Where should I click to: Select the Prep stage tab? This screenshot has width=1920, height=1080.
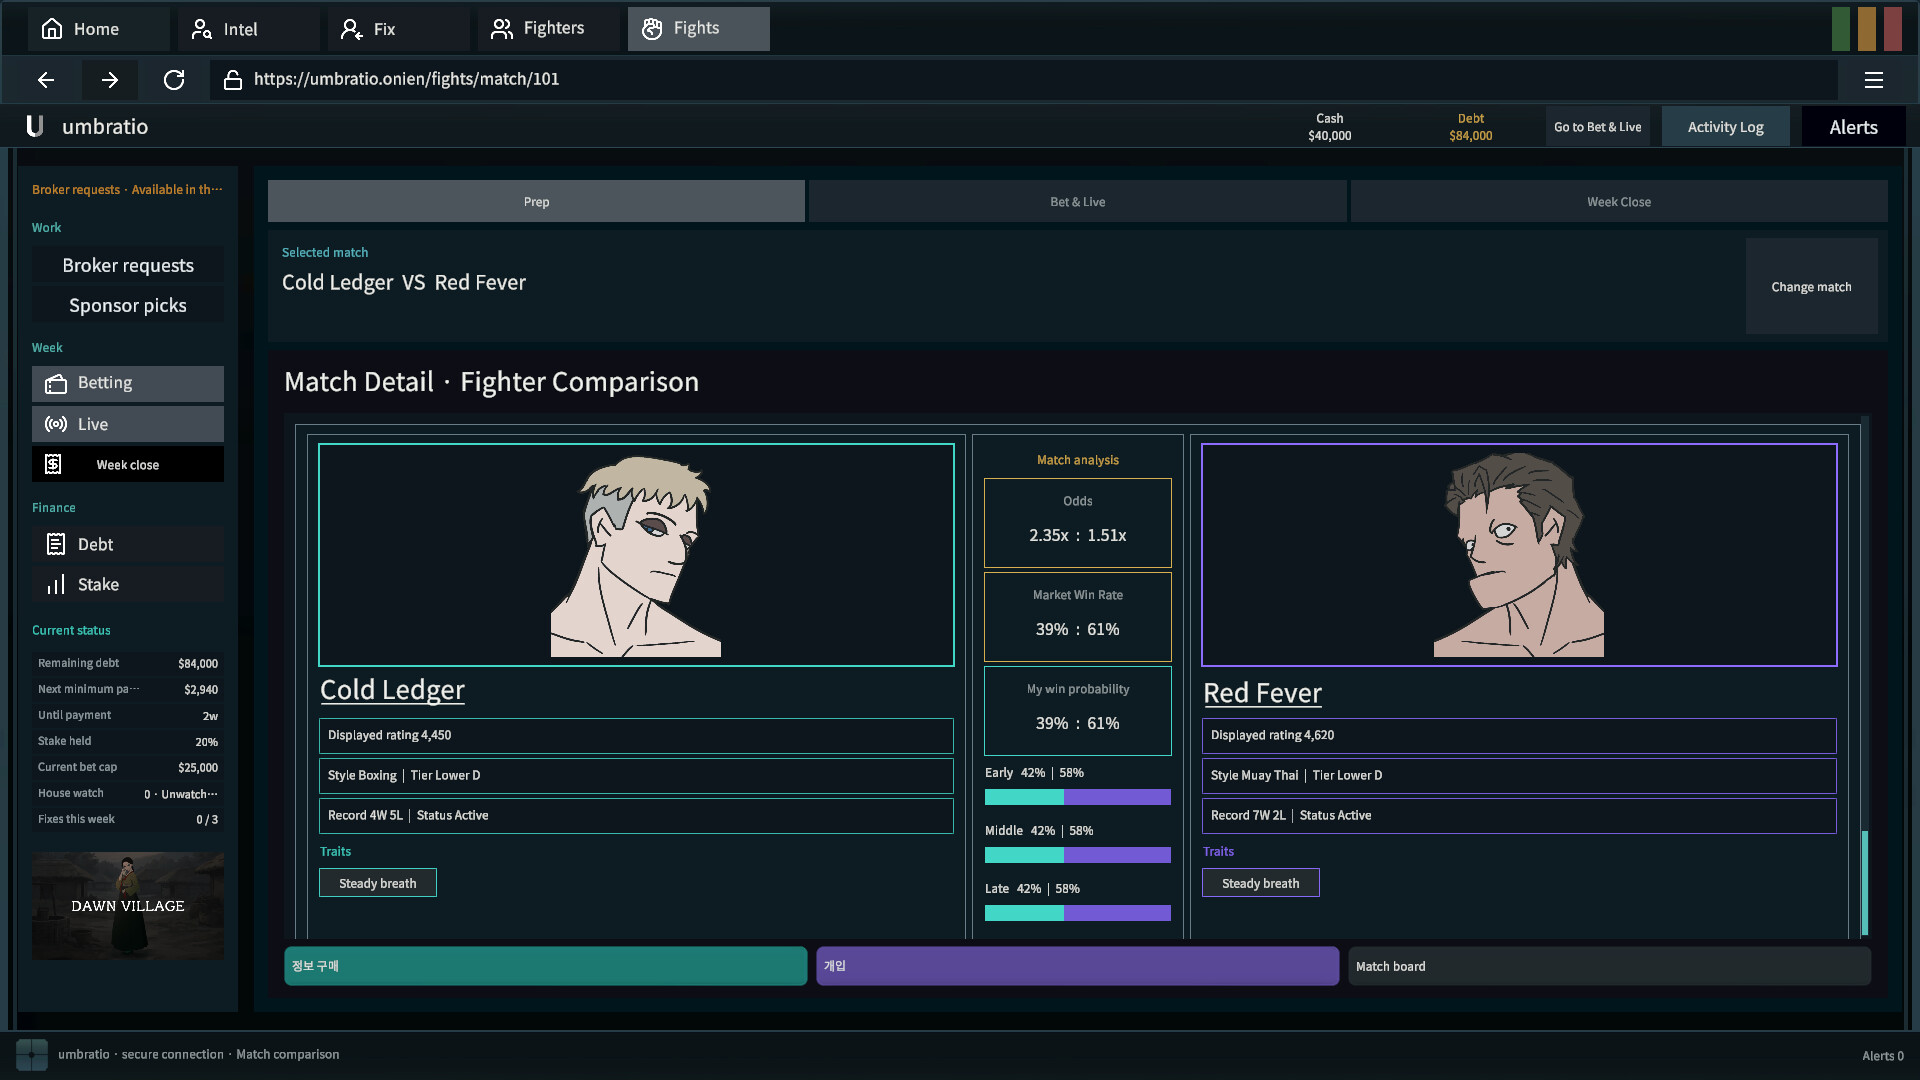(x=536, y=202)
